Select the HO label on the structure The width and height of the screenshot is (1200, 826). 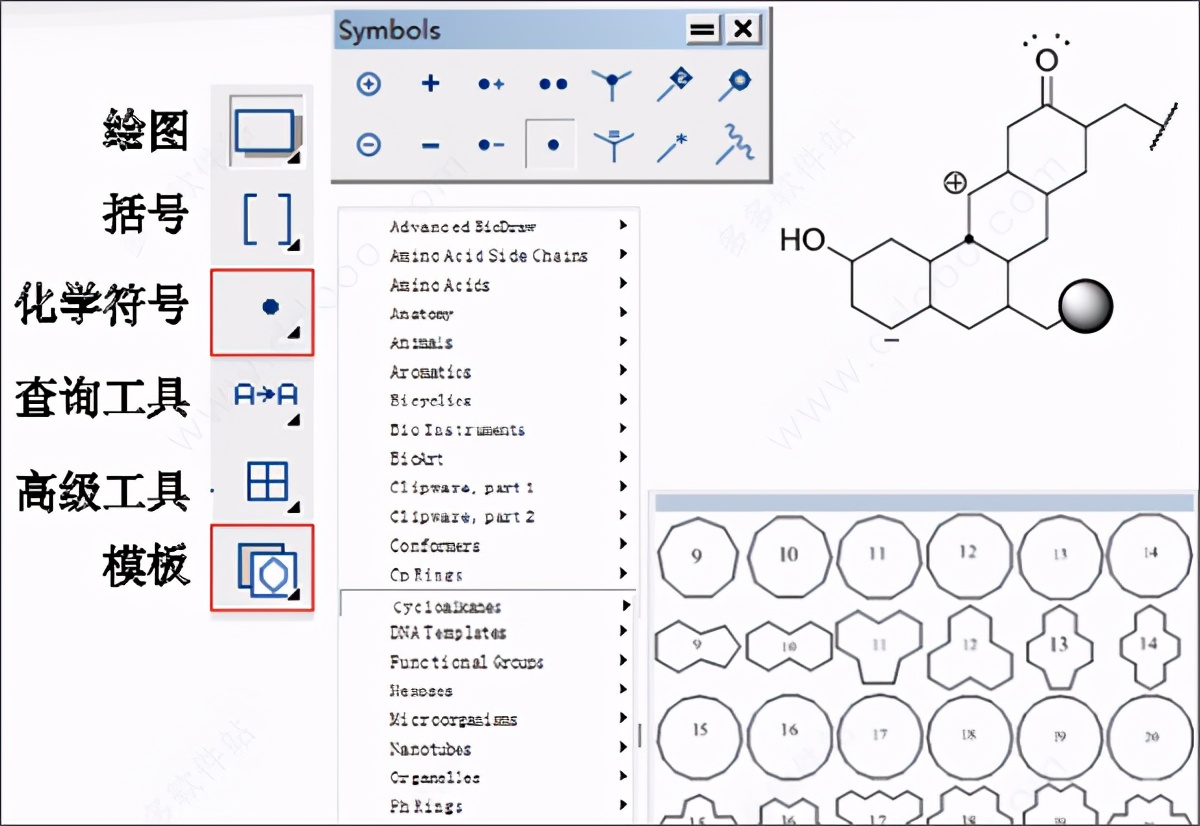click(x=803, y=239)
